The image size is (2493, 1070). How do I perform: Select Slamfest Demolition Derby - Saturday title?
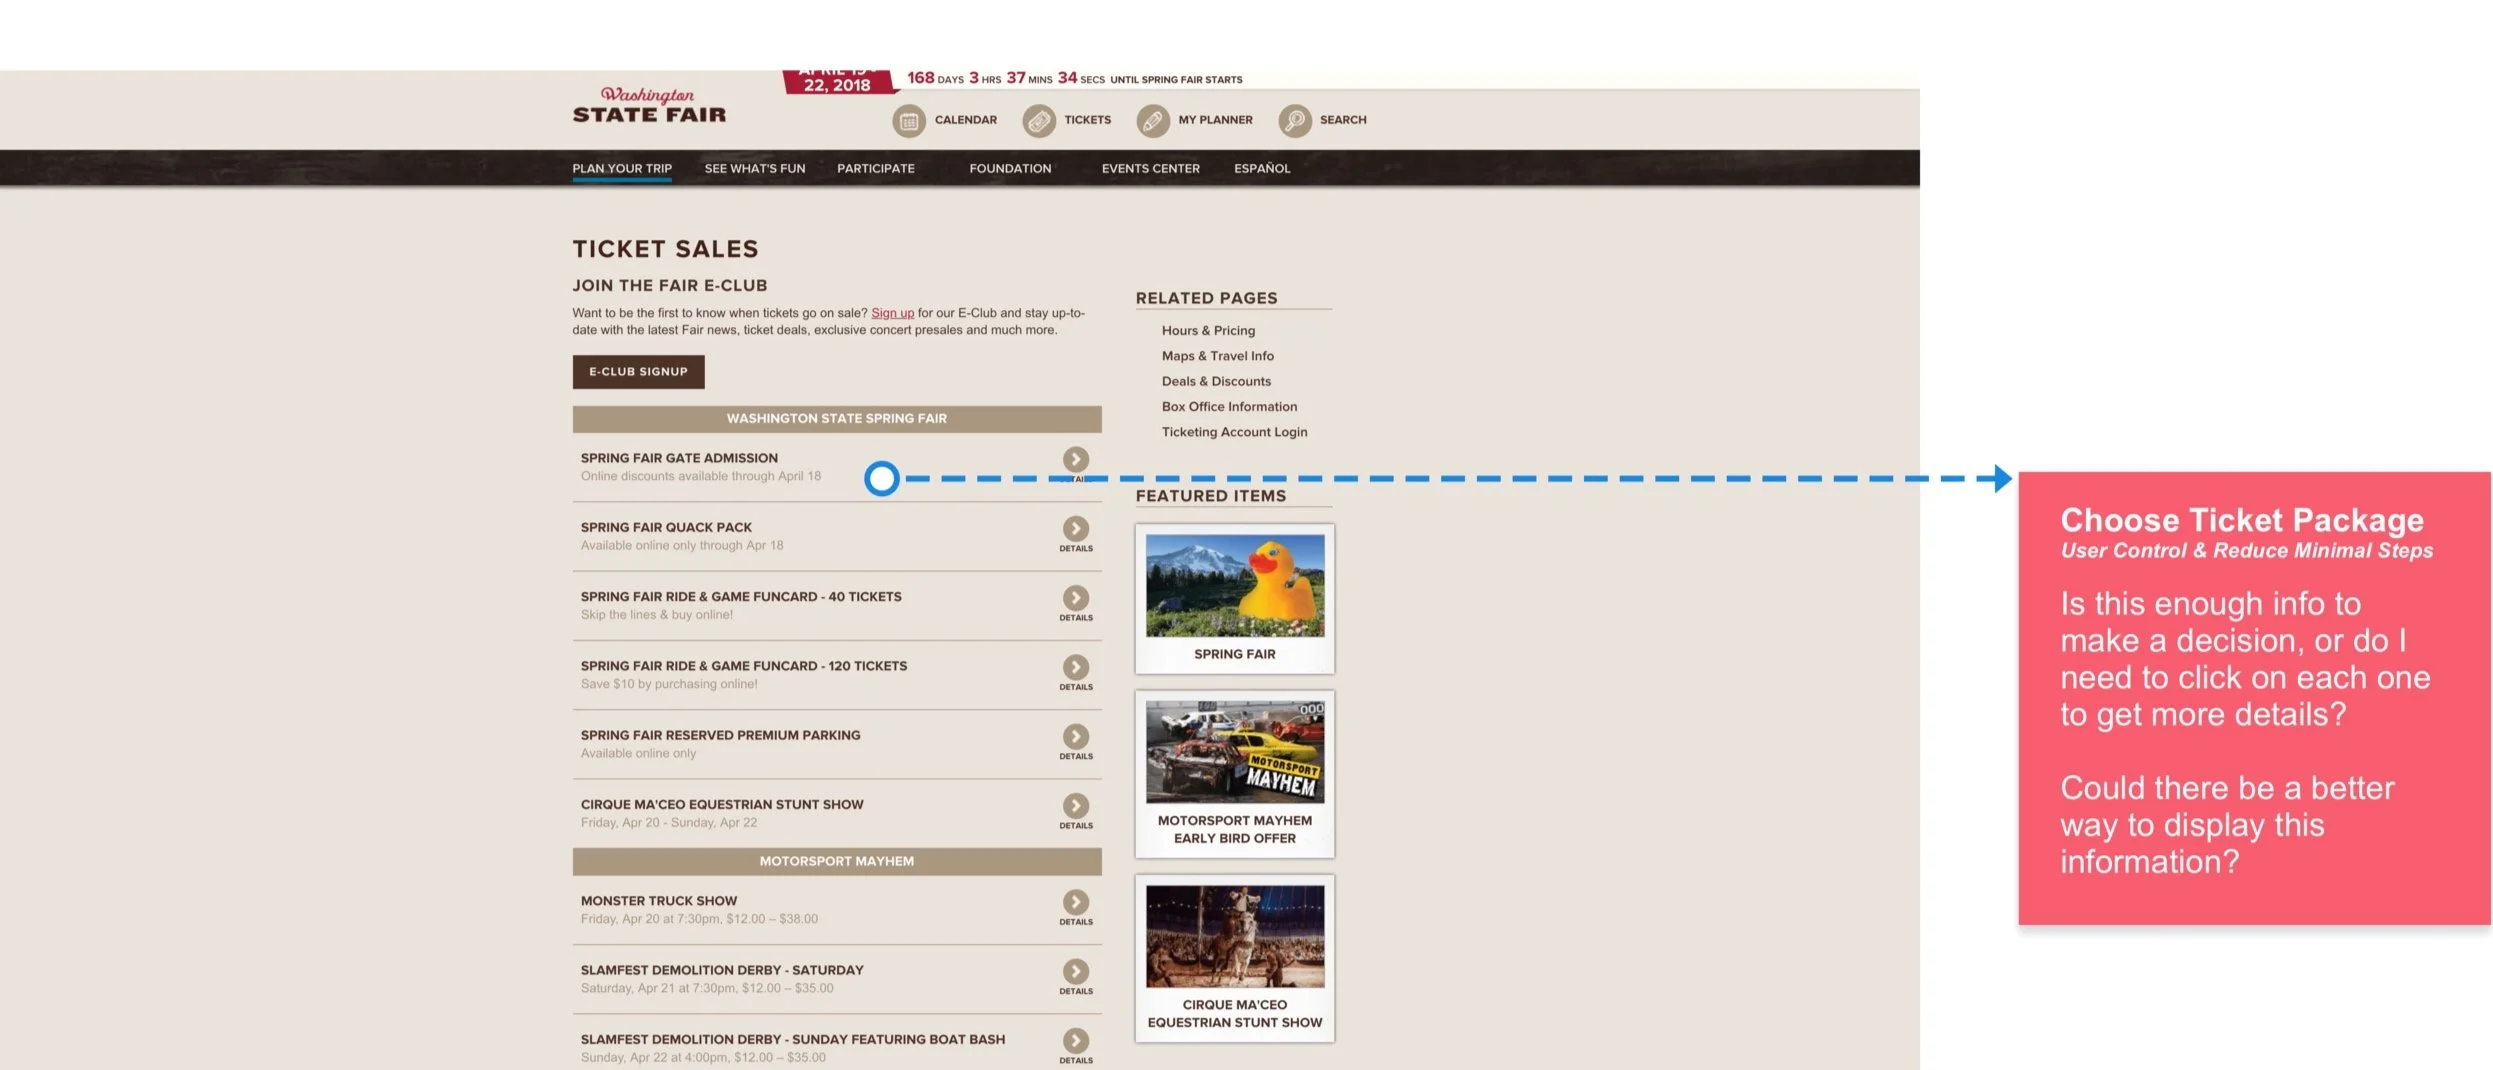[722, 970]
